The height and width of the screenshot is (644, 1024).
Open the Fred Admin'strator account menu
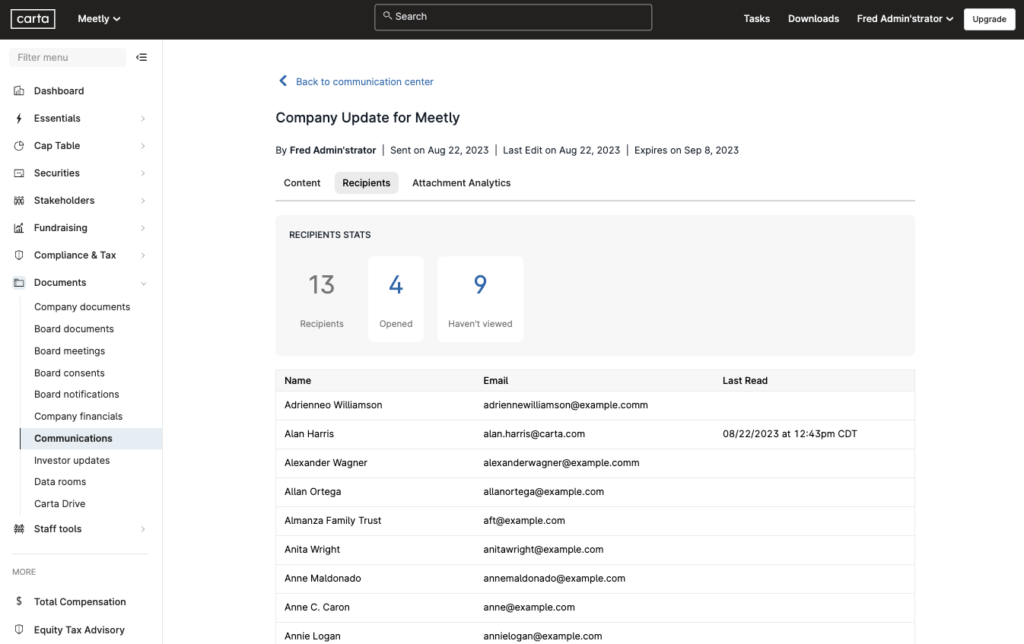[x=903, y=18]
